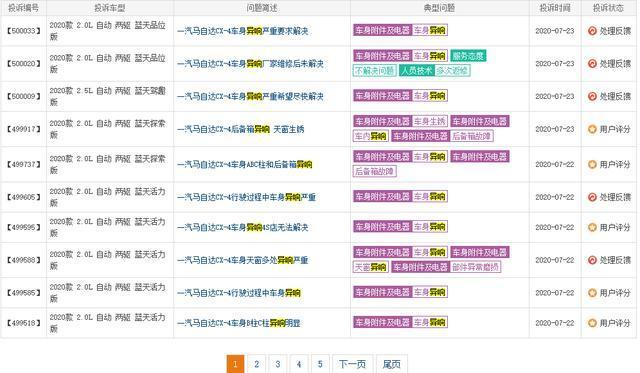This screenshot has height=373, width=640.
Task: Go to page 2
Action: click(256, 364)
